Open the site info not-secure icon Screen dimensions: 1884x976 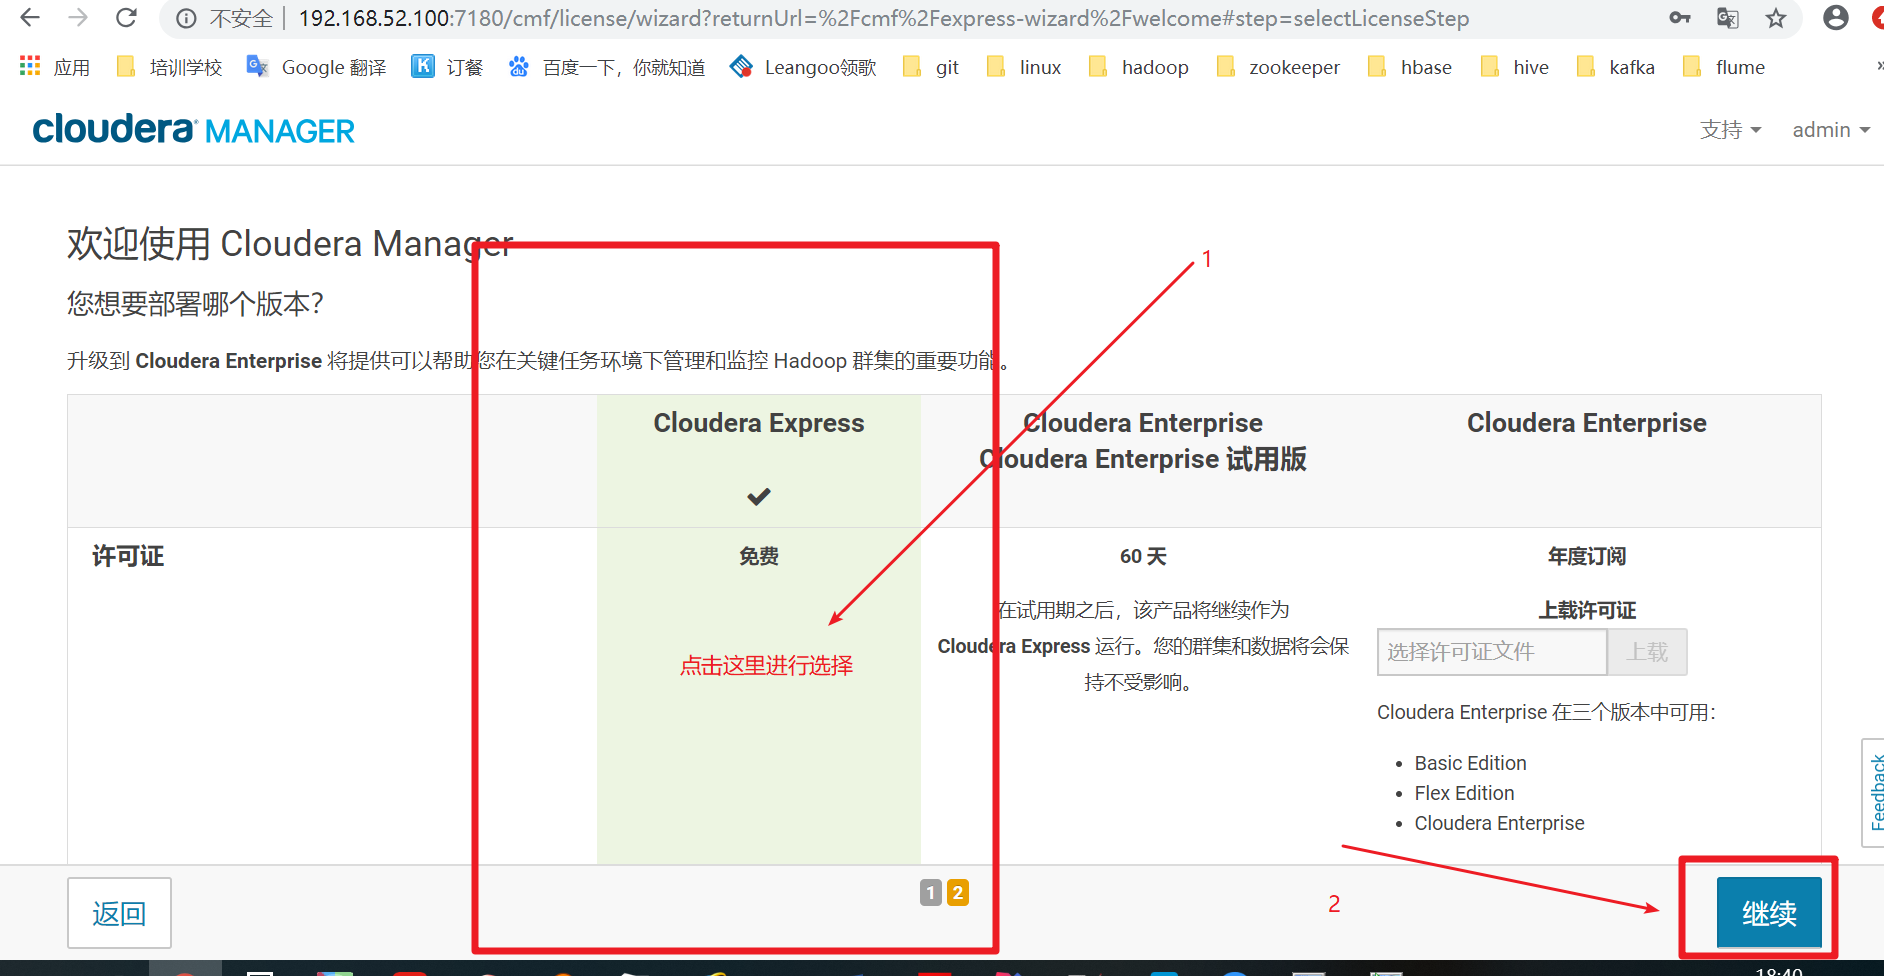186,19
